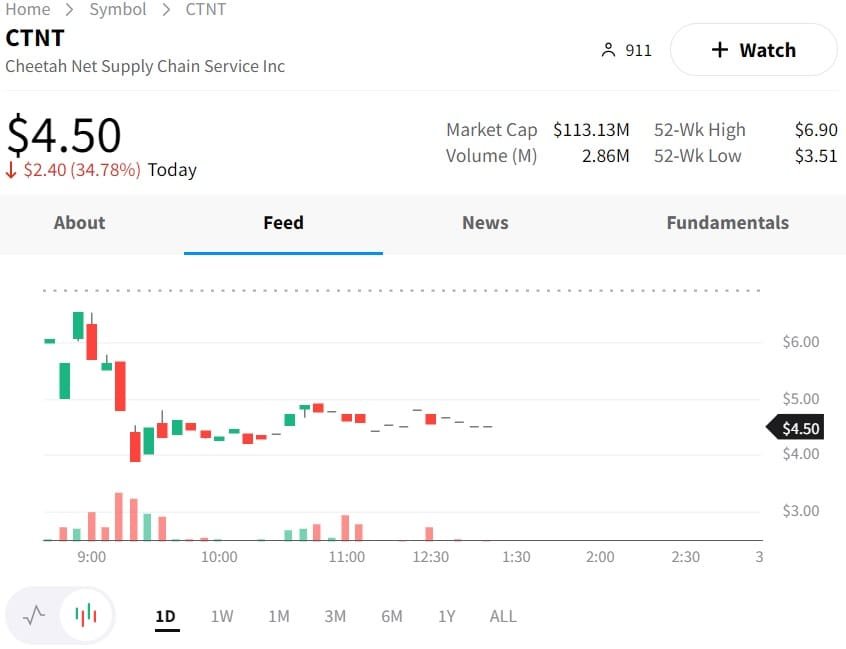Screen dimensions: 846x649
Task: Open the About tab
Action: 79,223
